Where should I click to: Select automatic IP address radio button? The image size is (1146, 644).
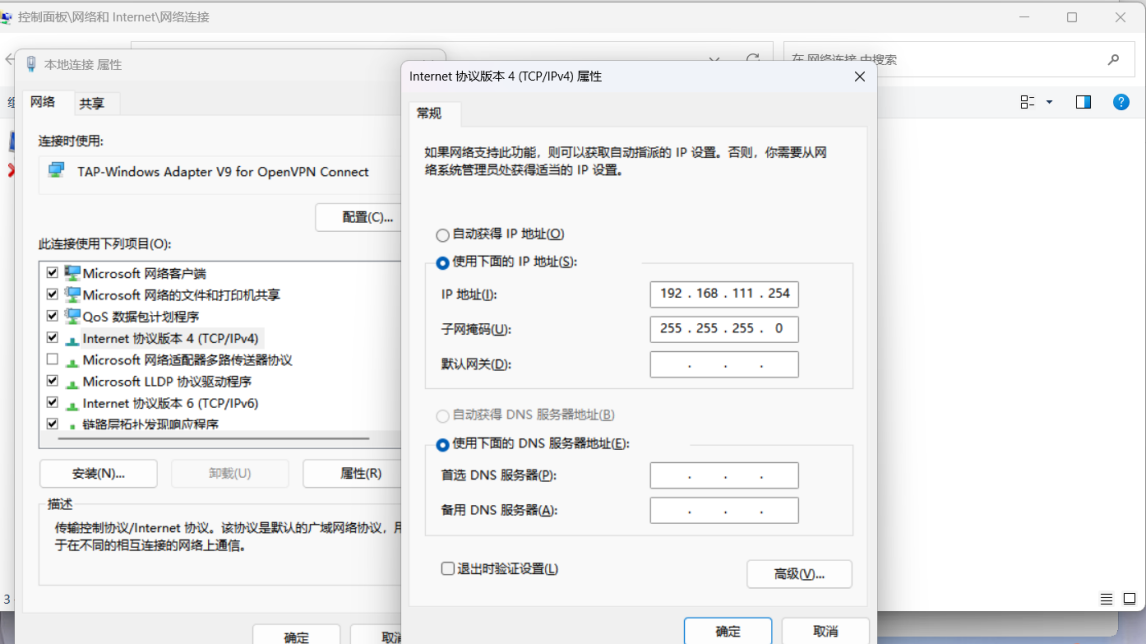pos(443,235)
